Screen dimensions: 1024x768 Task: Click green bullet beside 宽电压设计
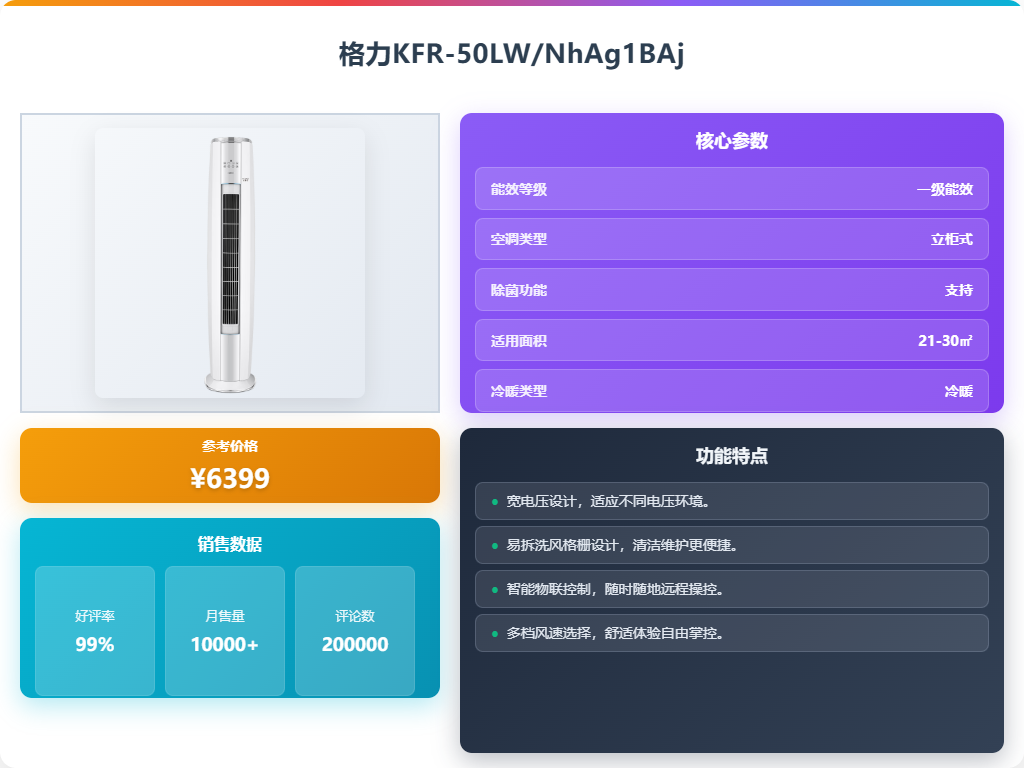tap(494, 502)
